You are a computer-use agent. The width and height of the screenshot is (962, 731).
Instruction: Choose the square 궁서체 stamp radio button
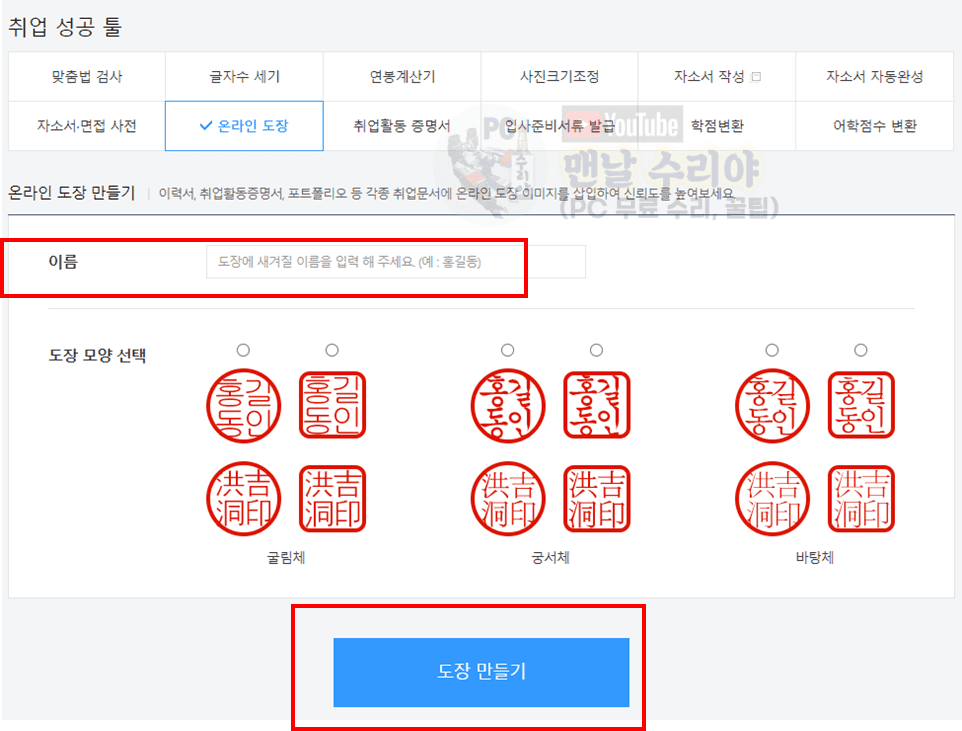(x=597, y=350)
